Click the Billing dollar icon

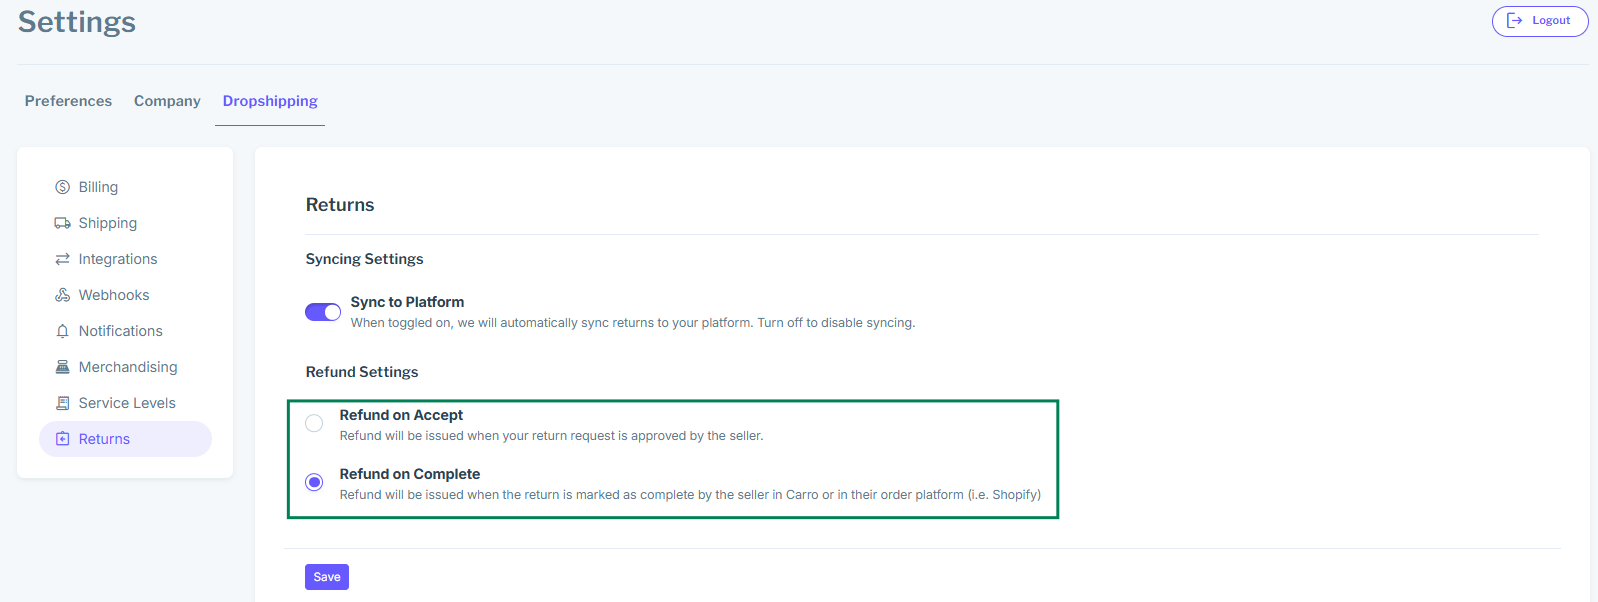tap(62, 187)
